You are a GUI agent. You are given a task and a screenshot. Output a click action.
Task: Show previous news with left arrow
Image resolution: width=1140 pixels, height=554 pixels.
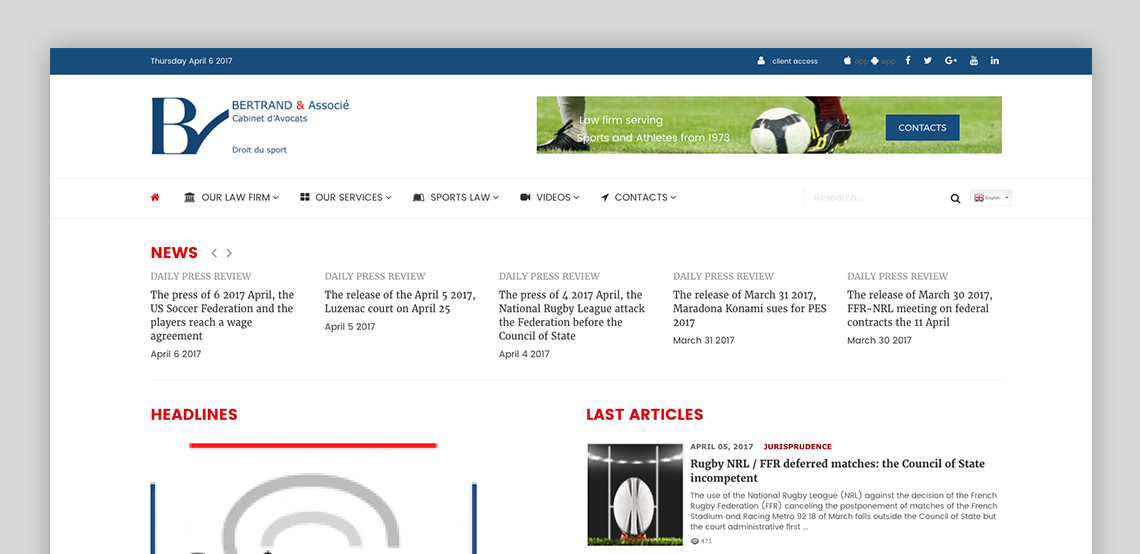tap(214, 253)
